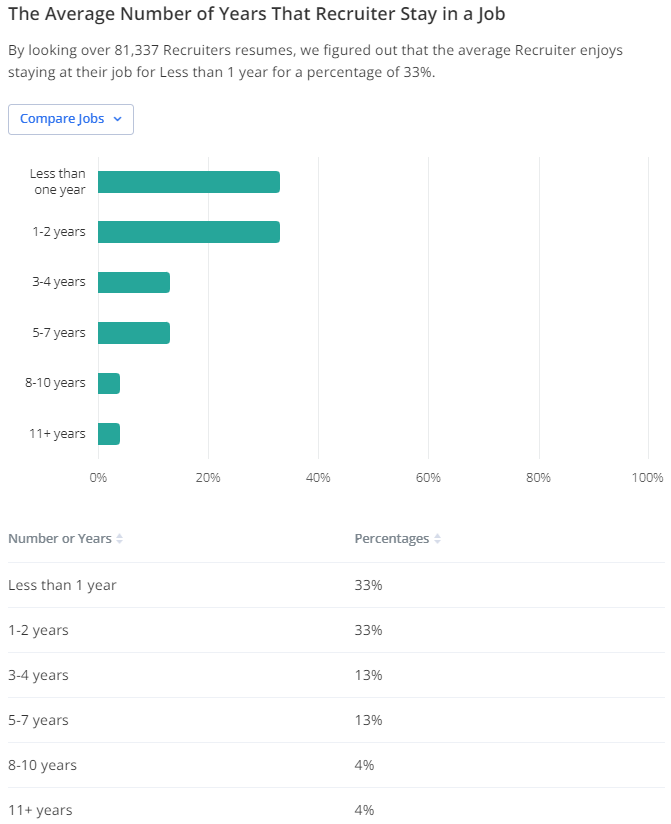This screenshot has width=671, height=824.
Task: Select the Percentages column header text
Action: point(391,539)
